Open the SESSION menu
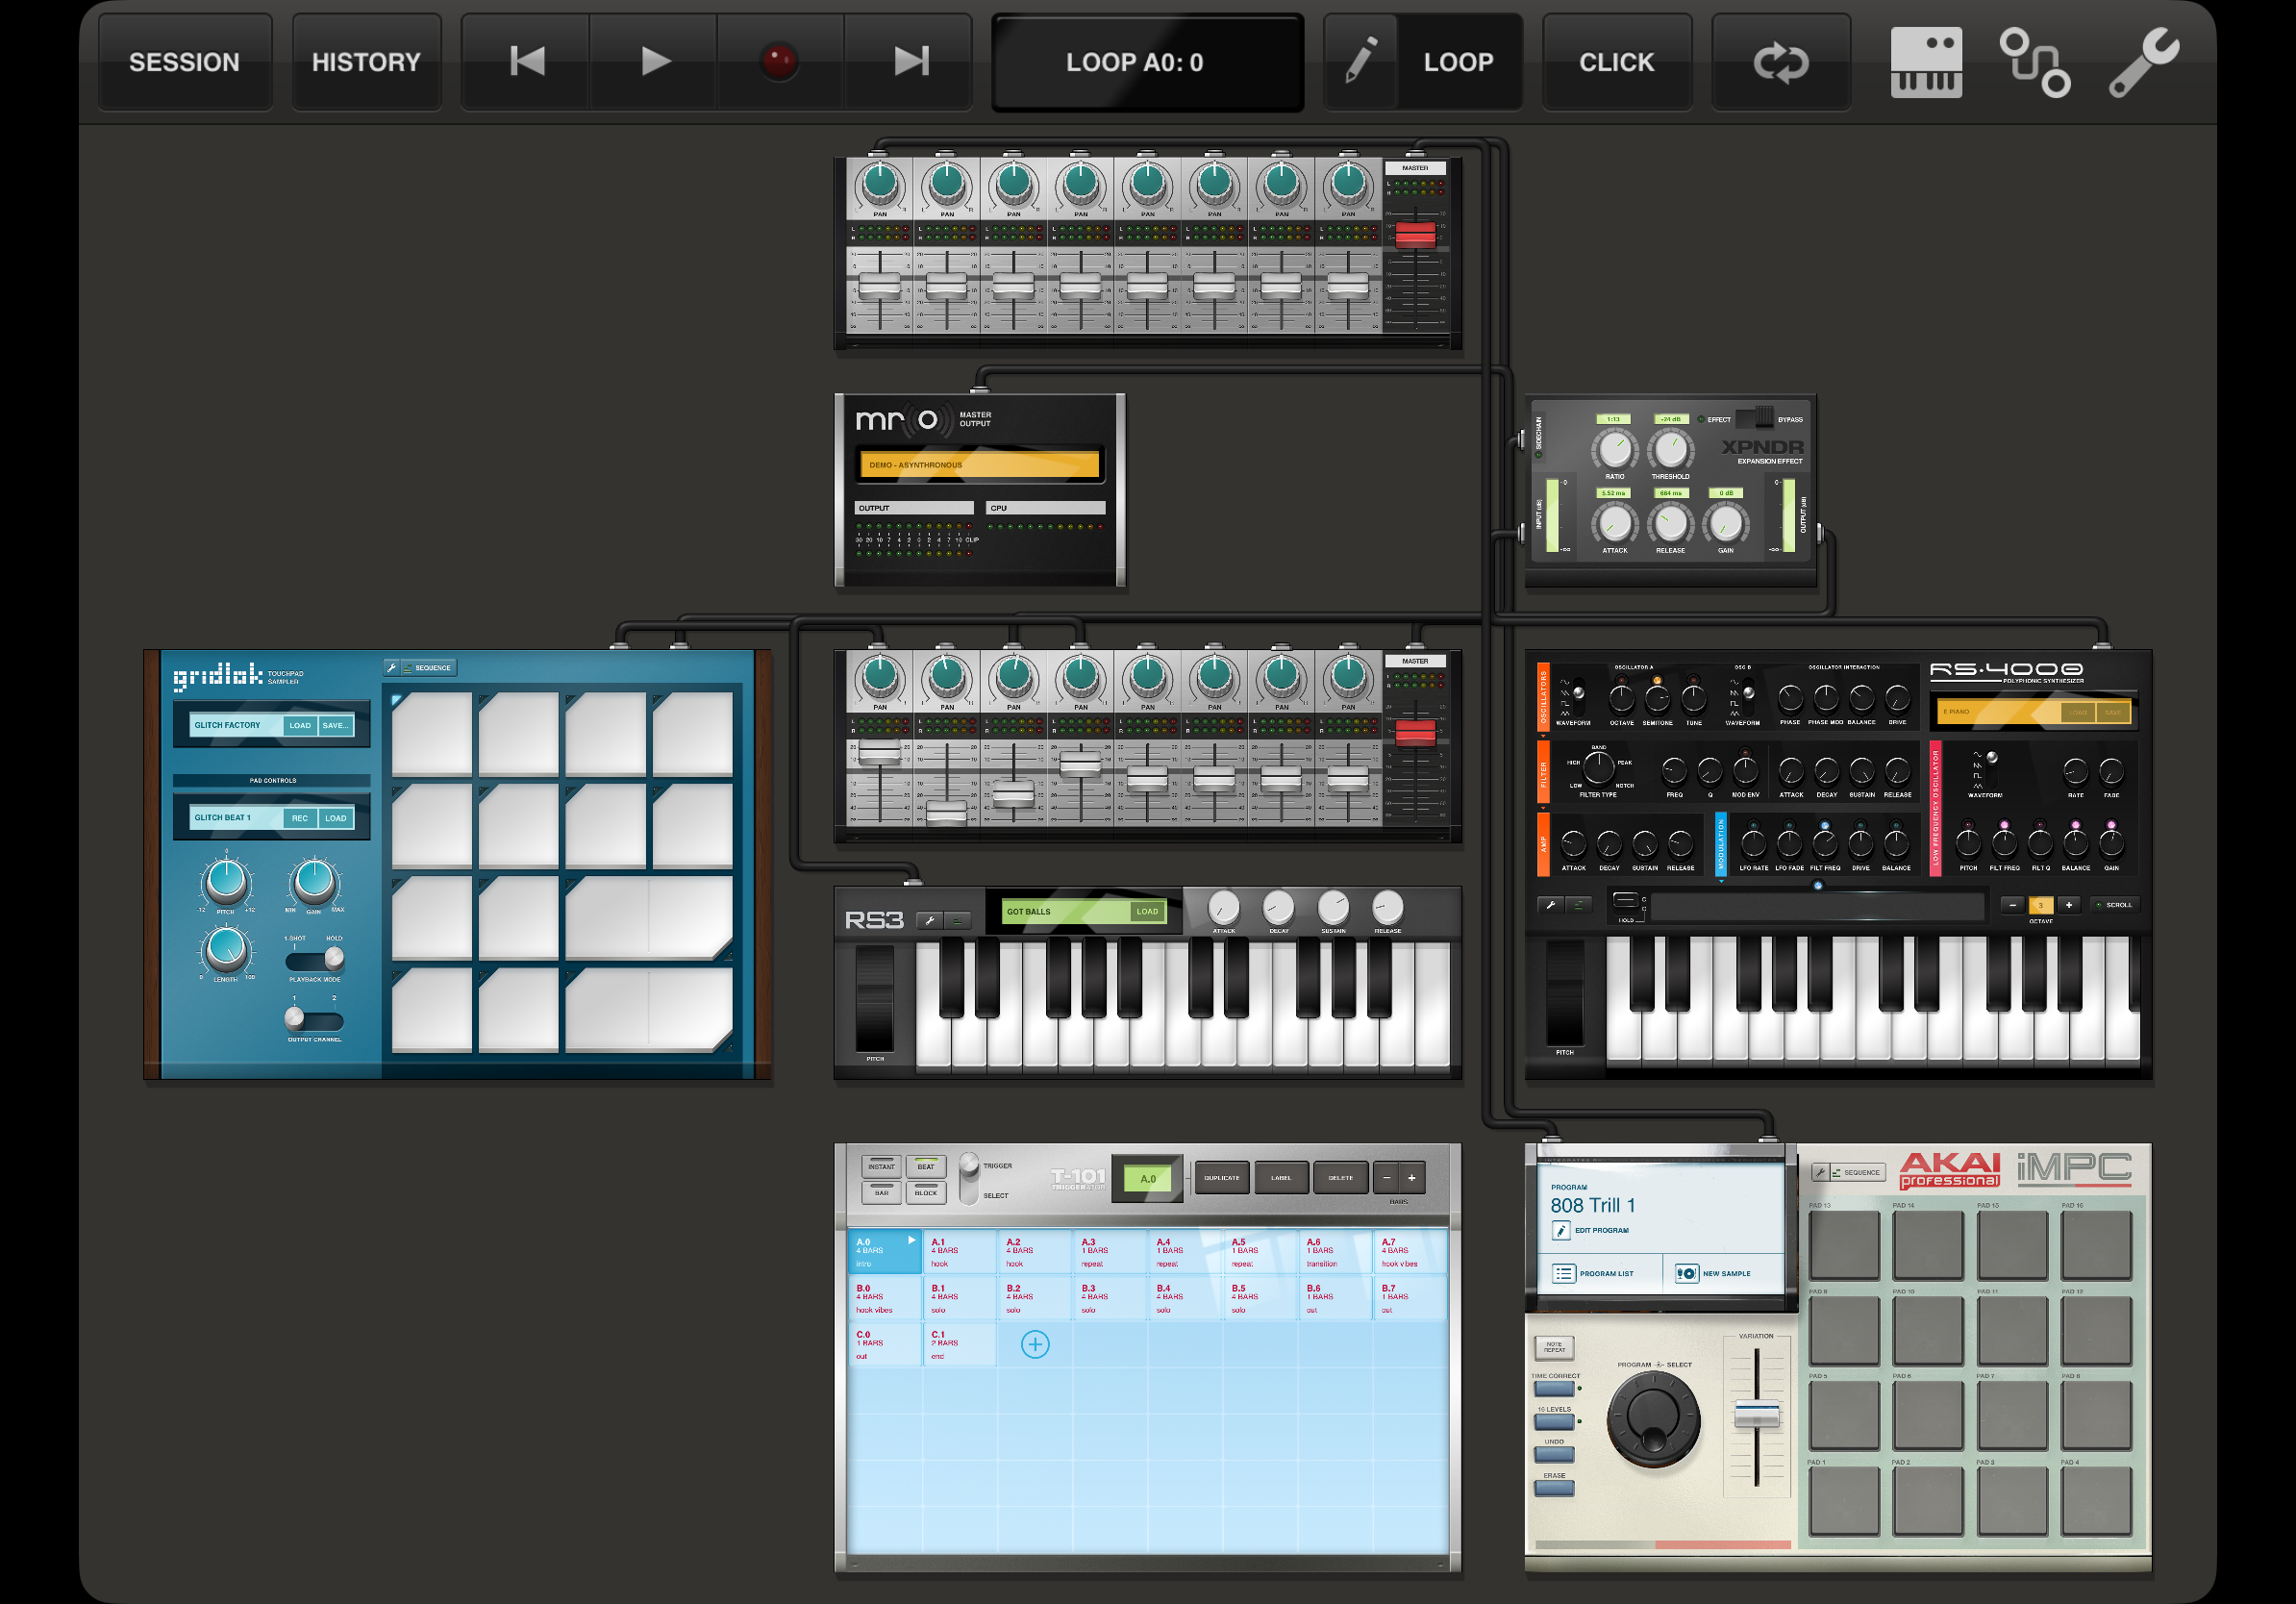 tap(185, 62)
